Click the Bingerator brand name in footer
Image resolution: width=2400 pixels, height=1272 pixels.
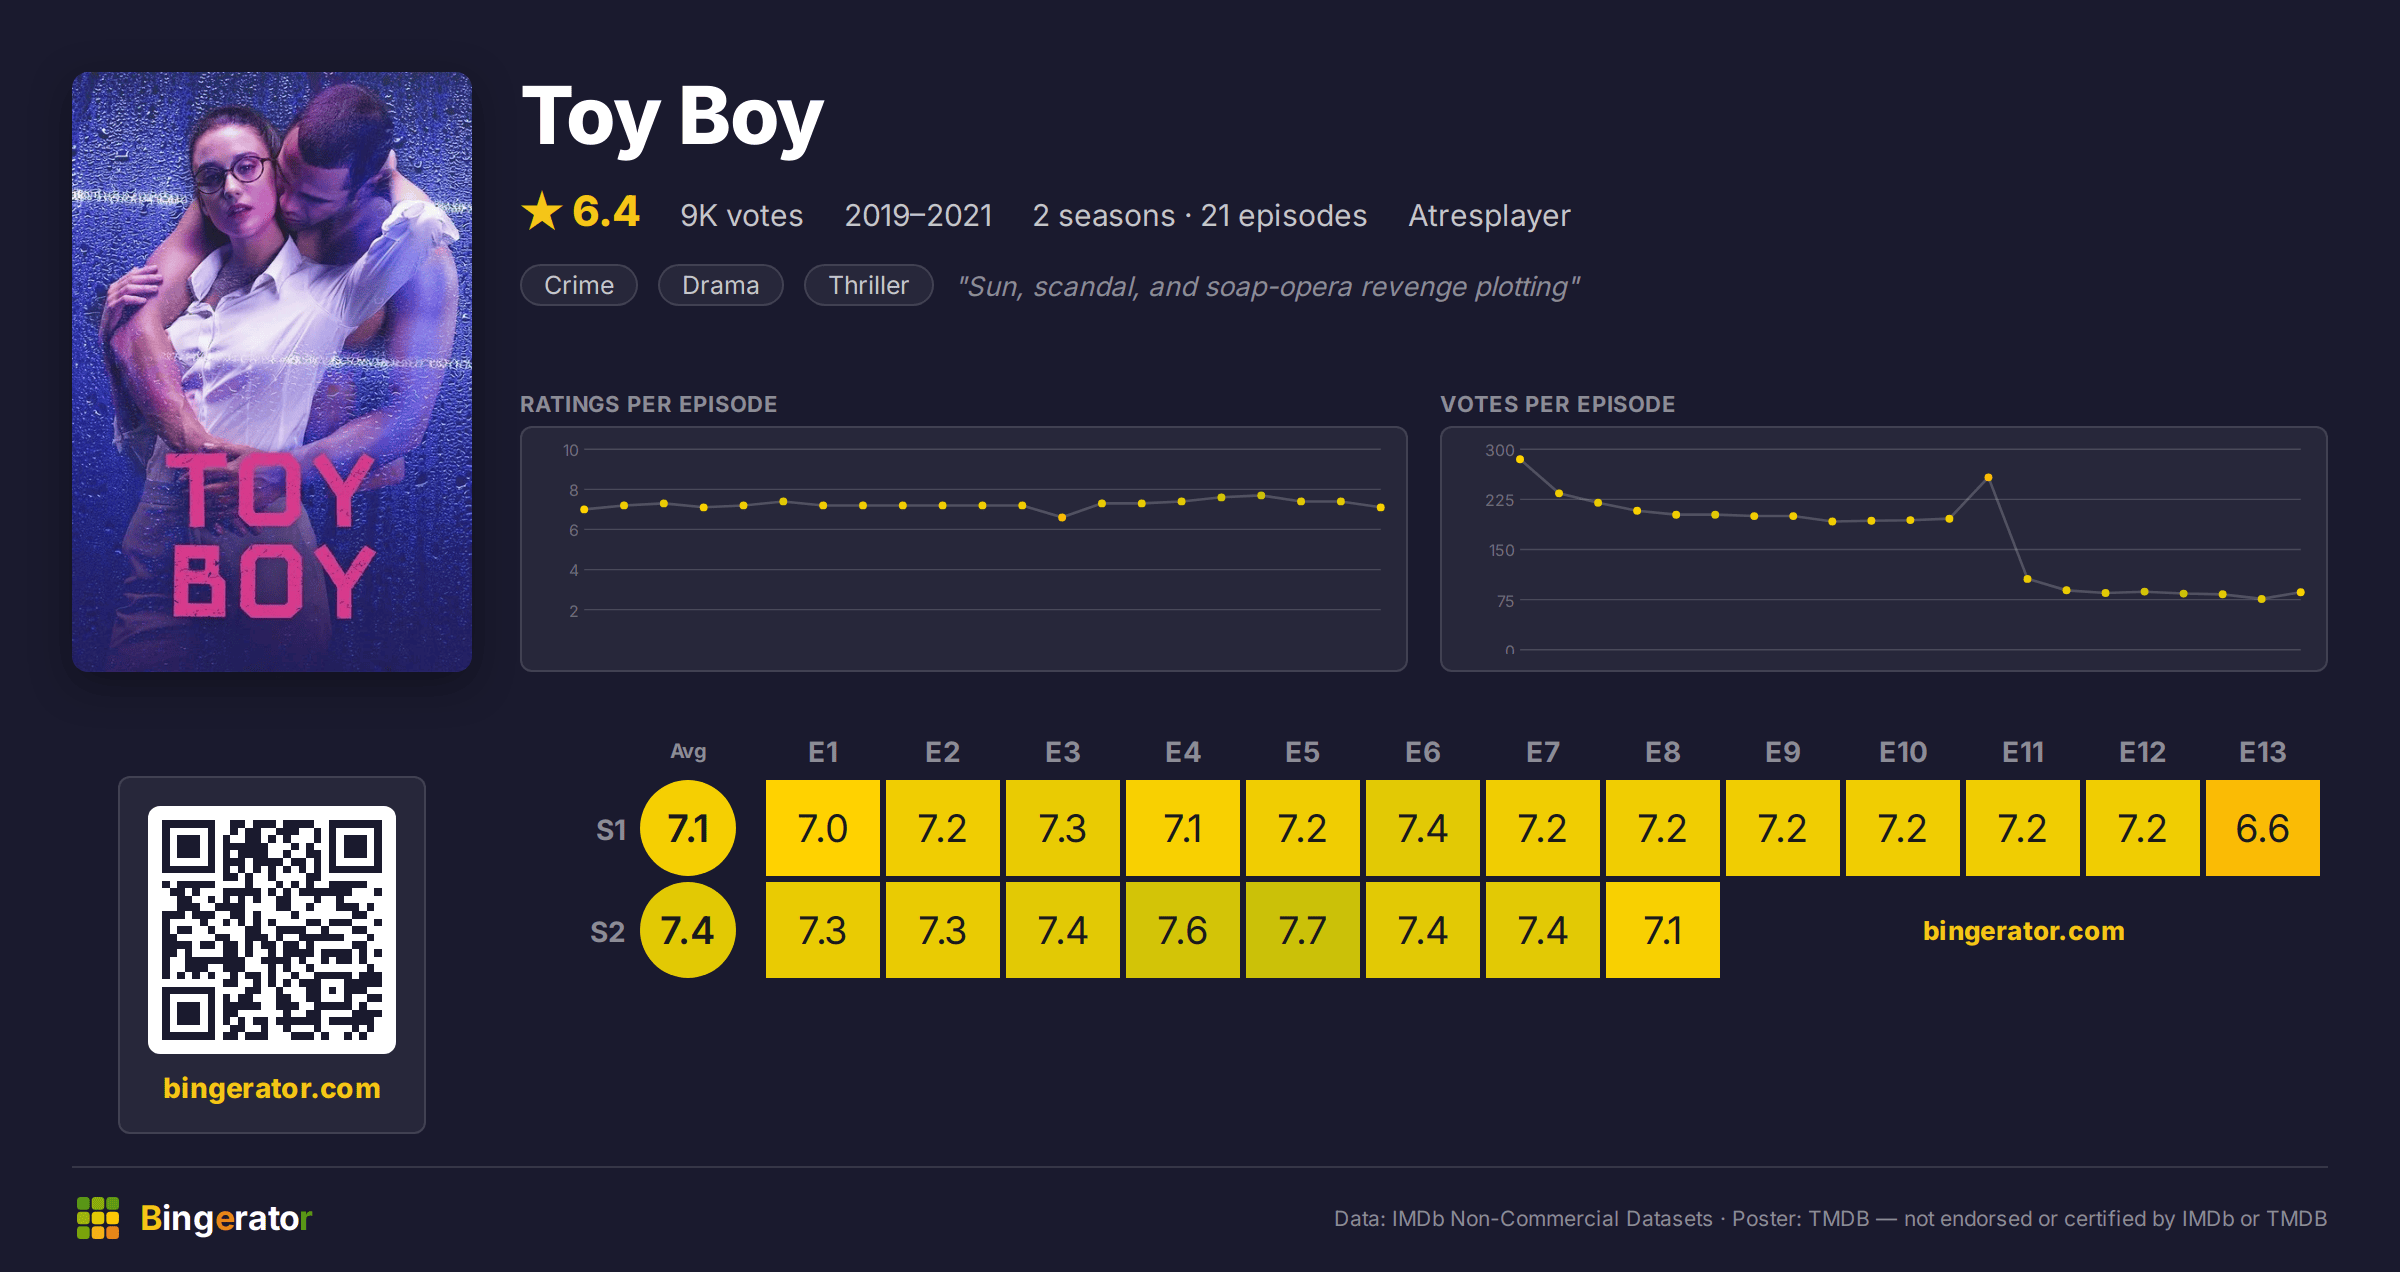pyautogui.click(x=226, y=1218)
